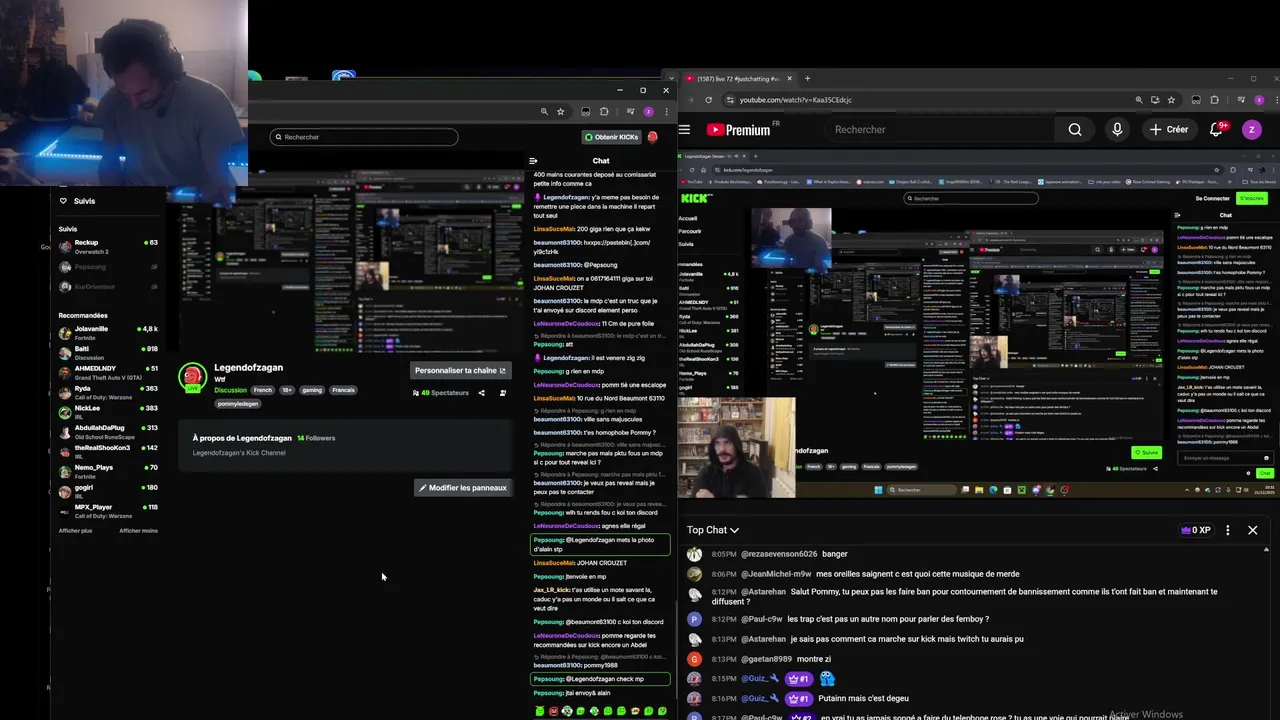Open AbdullahDaPlug in the Recommandées list
The height and width of the screenshot is (720, 1280).
pyautogui.click(x=108, y=431)
